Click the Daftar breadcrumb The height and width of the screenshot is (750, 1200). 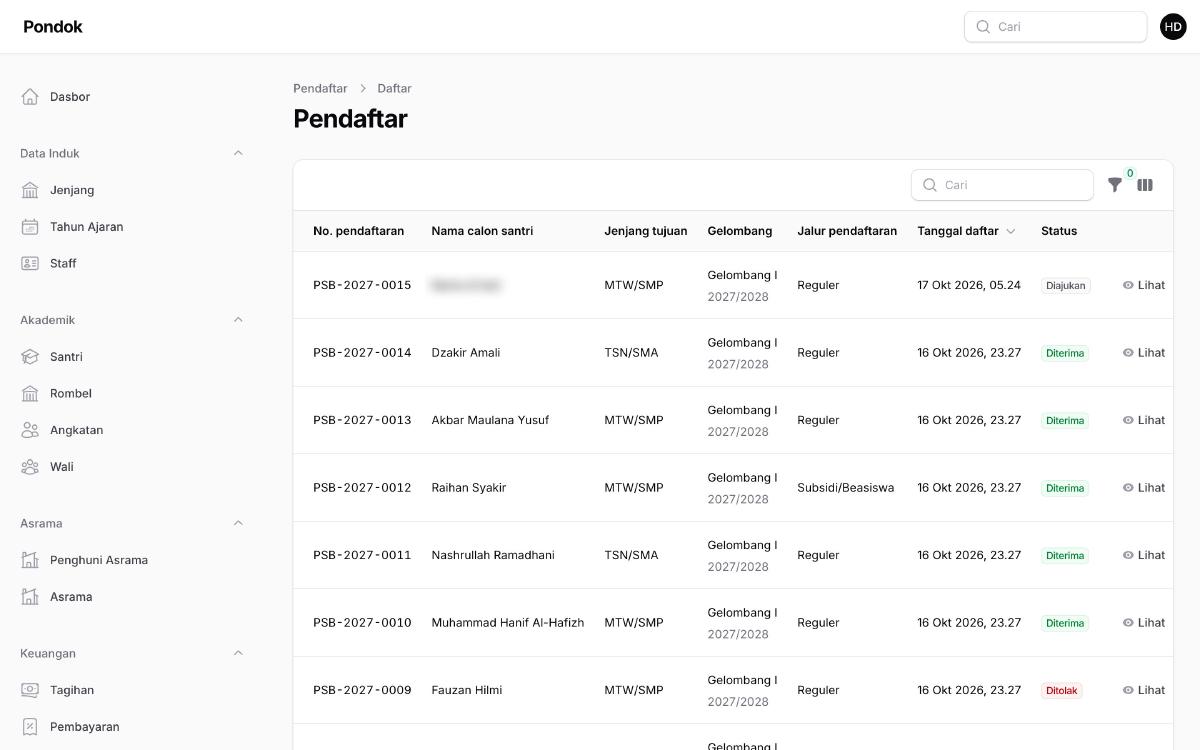(394, 88)
